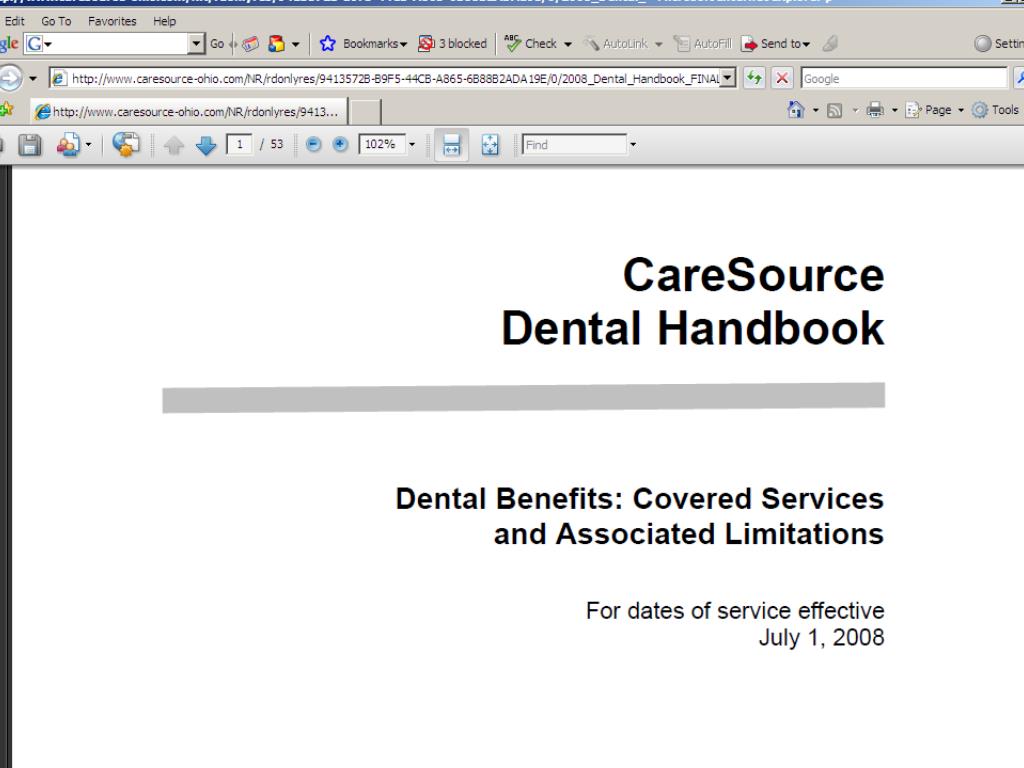Open the Send to dropdown
The height and width of the screenshot is (768, 1024).
tap(775, 44)
